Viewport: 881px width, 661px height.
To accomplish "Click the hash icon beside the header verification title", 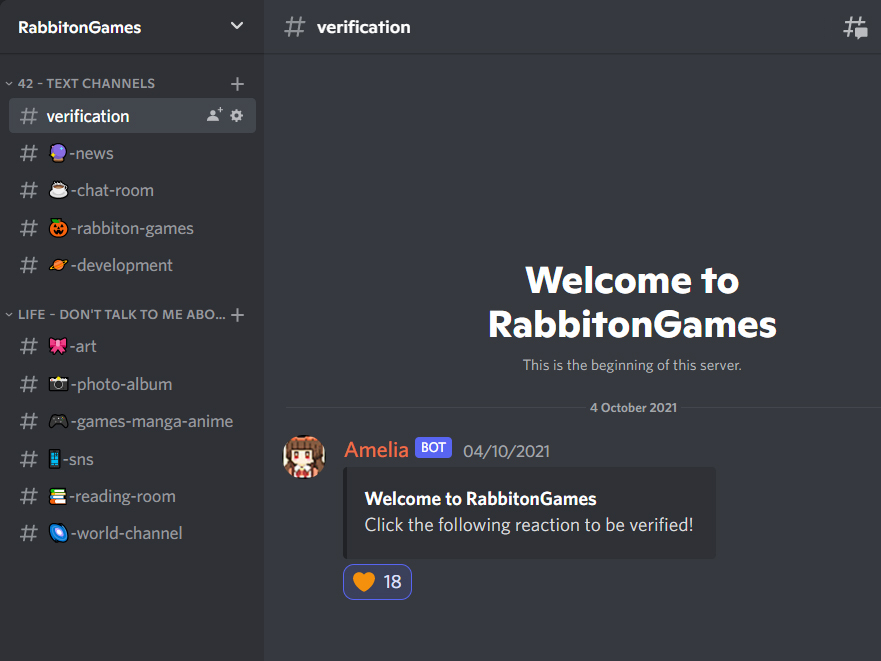I will click(x=294, y=27).
